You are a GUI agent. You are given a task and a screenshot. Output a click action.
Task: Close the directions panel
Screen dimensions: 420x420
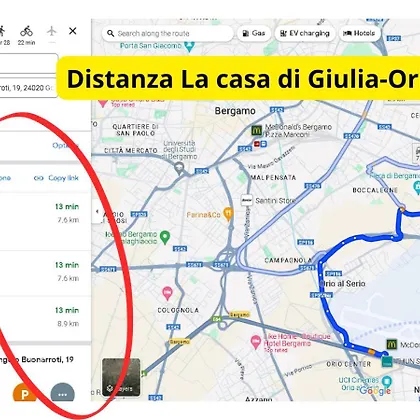[x=73, y=31]
